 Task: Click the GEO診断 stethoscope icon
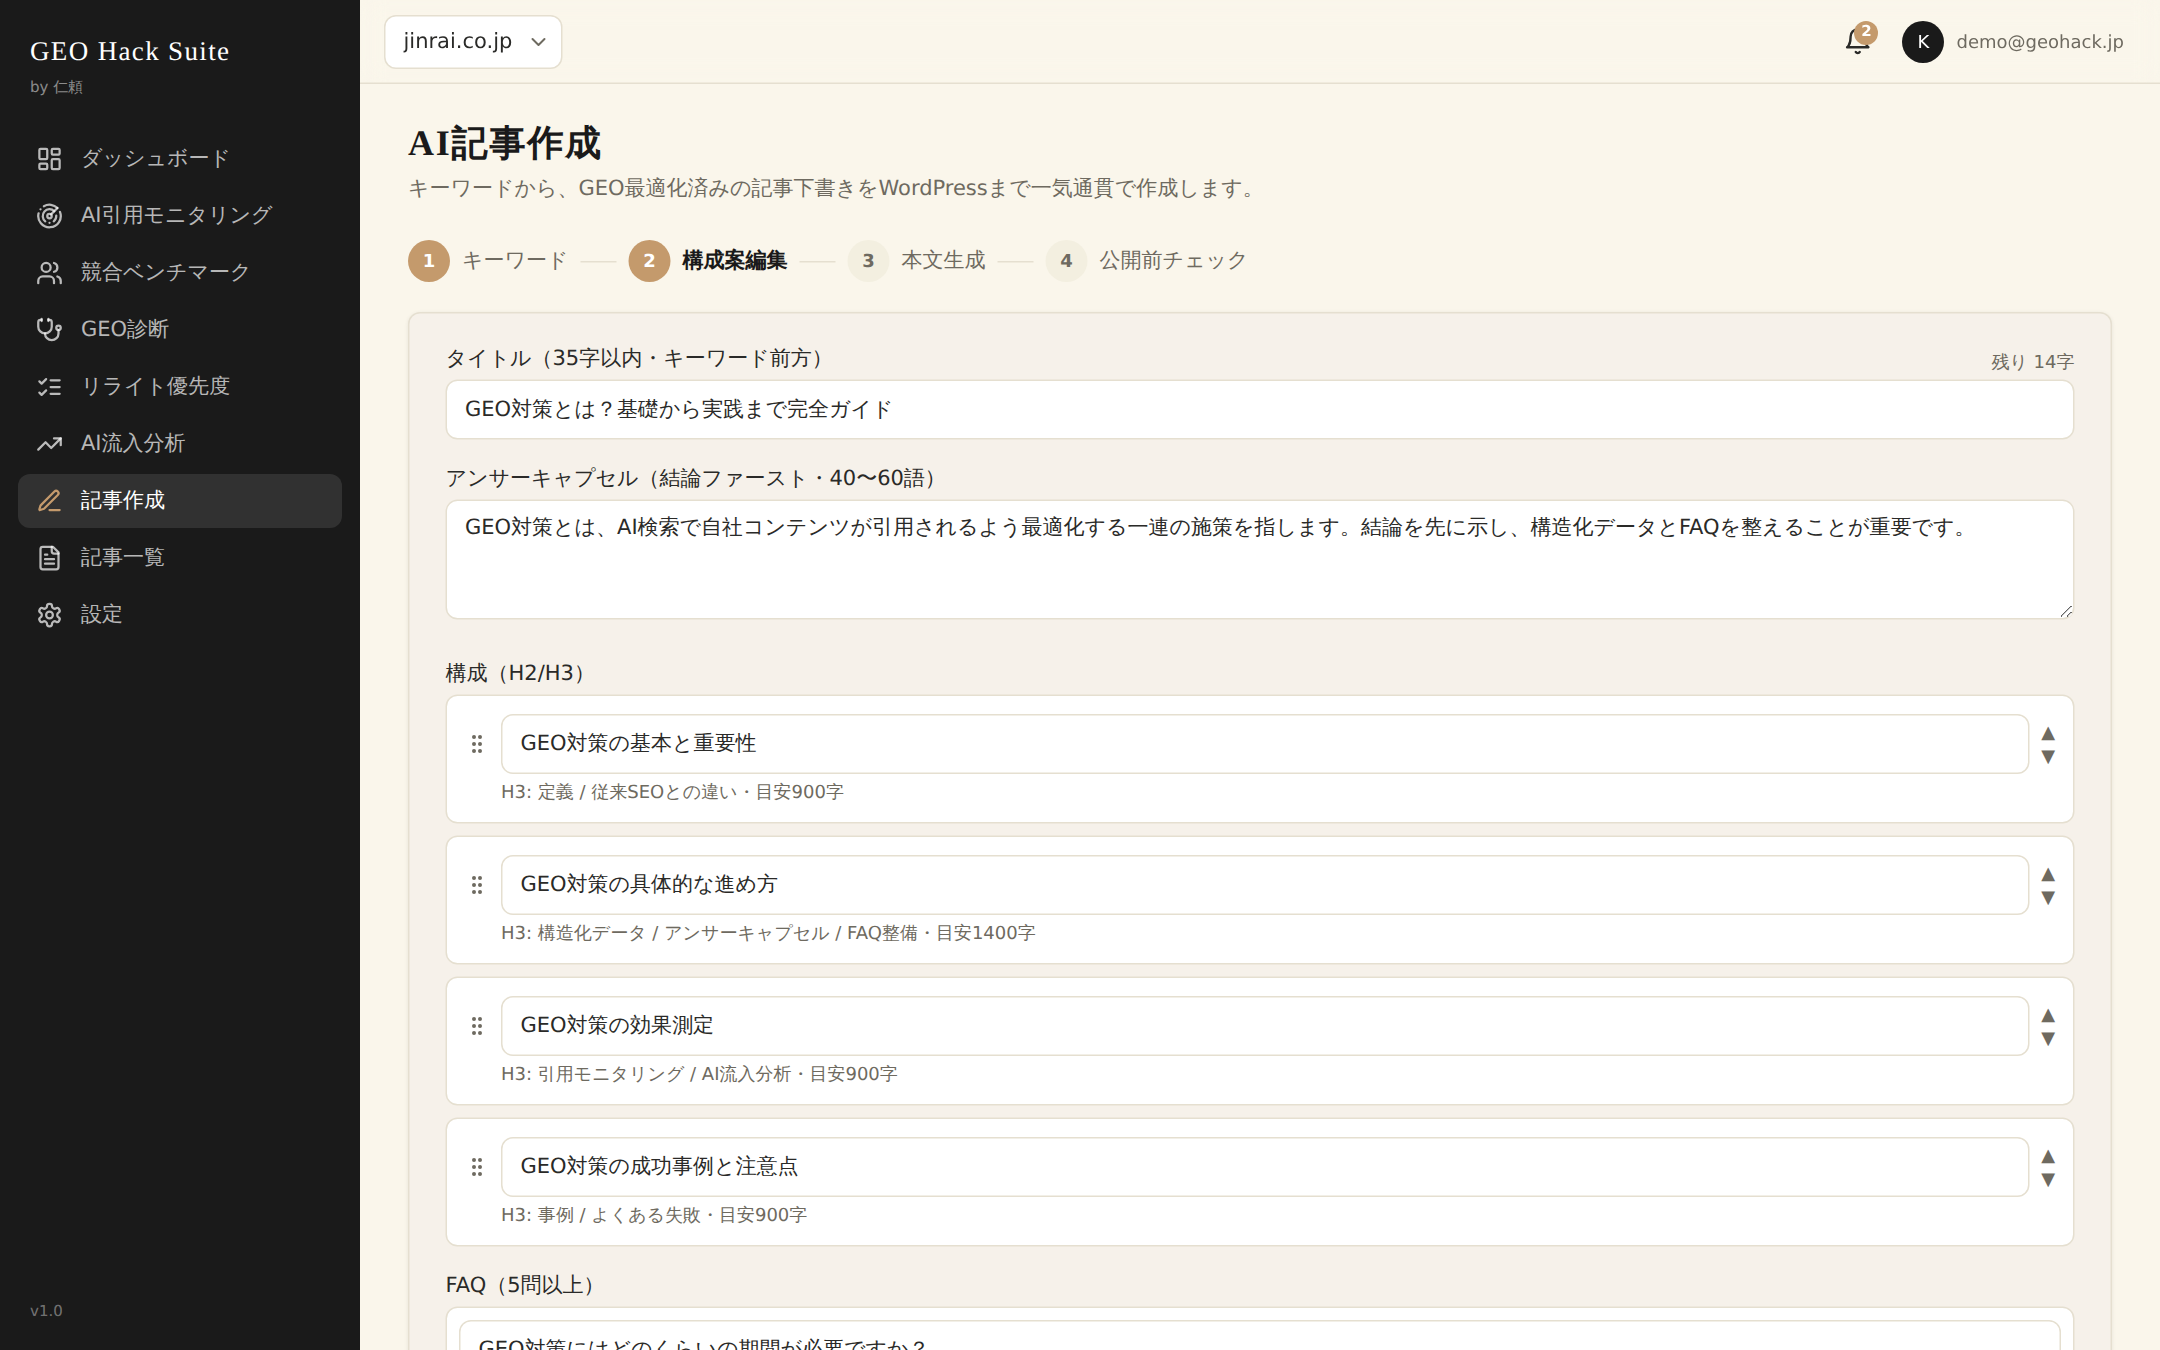pos(49,330)
